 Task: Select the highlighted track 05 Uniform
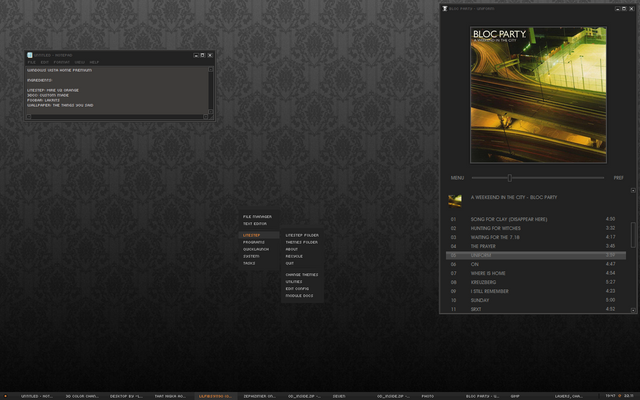pyautogui.click(x=536, y=255)
